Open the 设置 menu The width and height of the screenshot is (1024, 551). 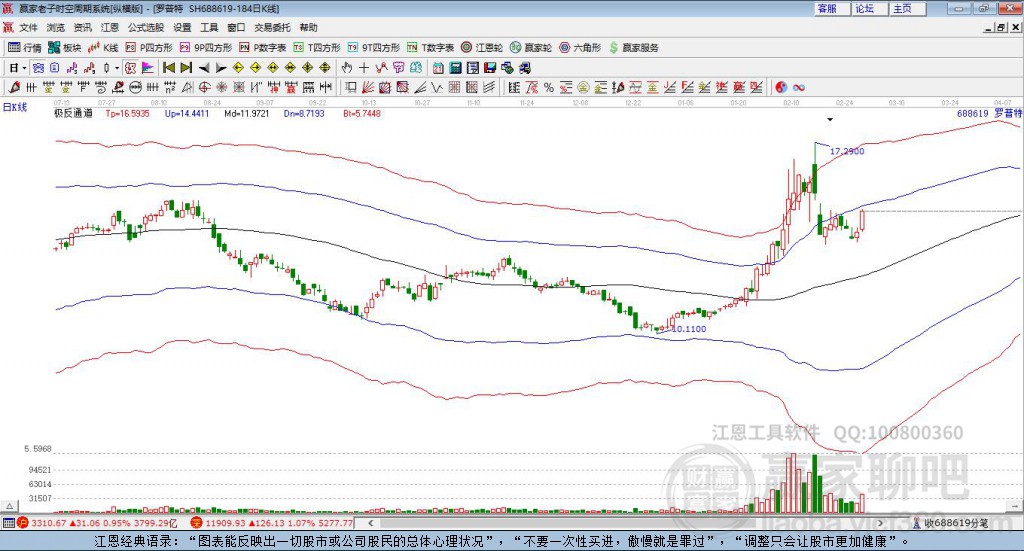(x=182, y=27)
